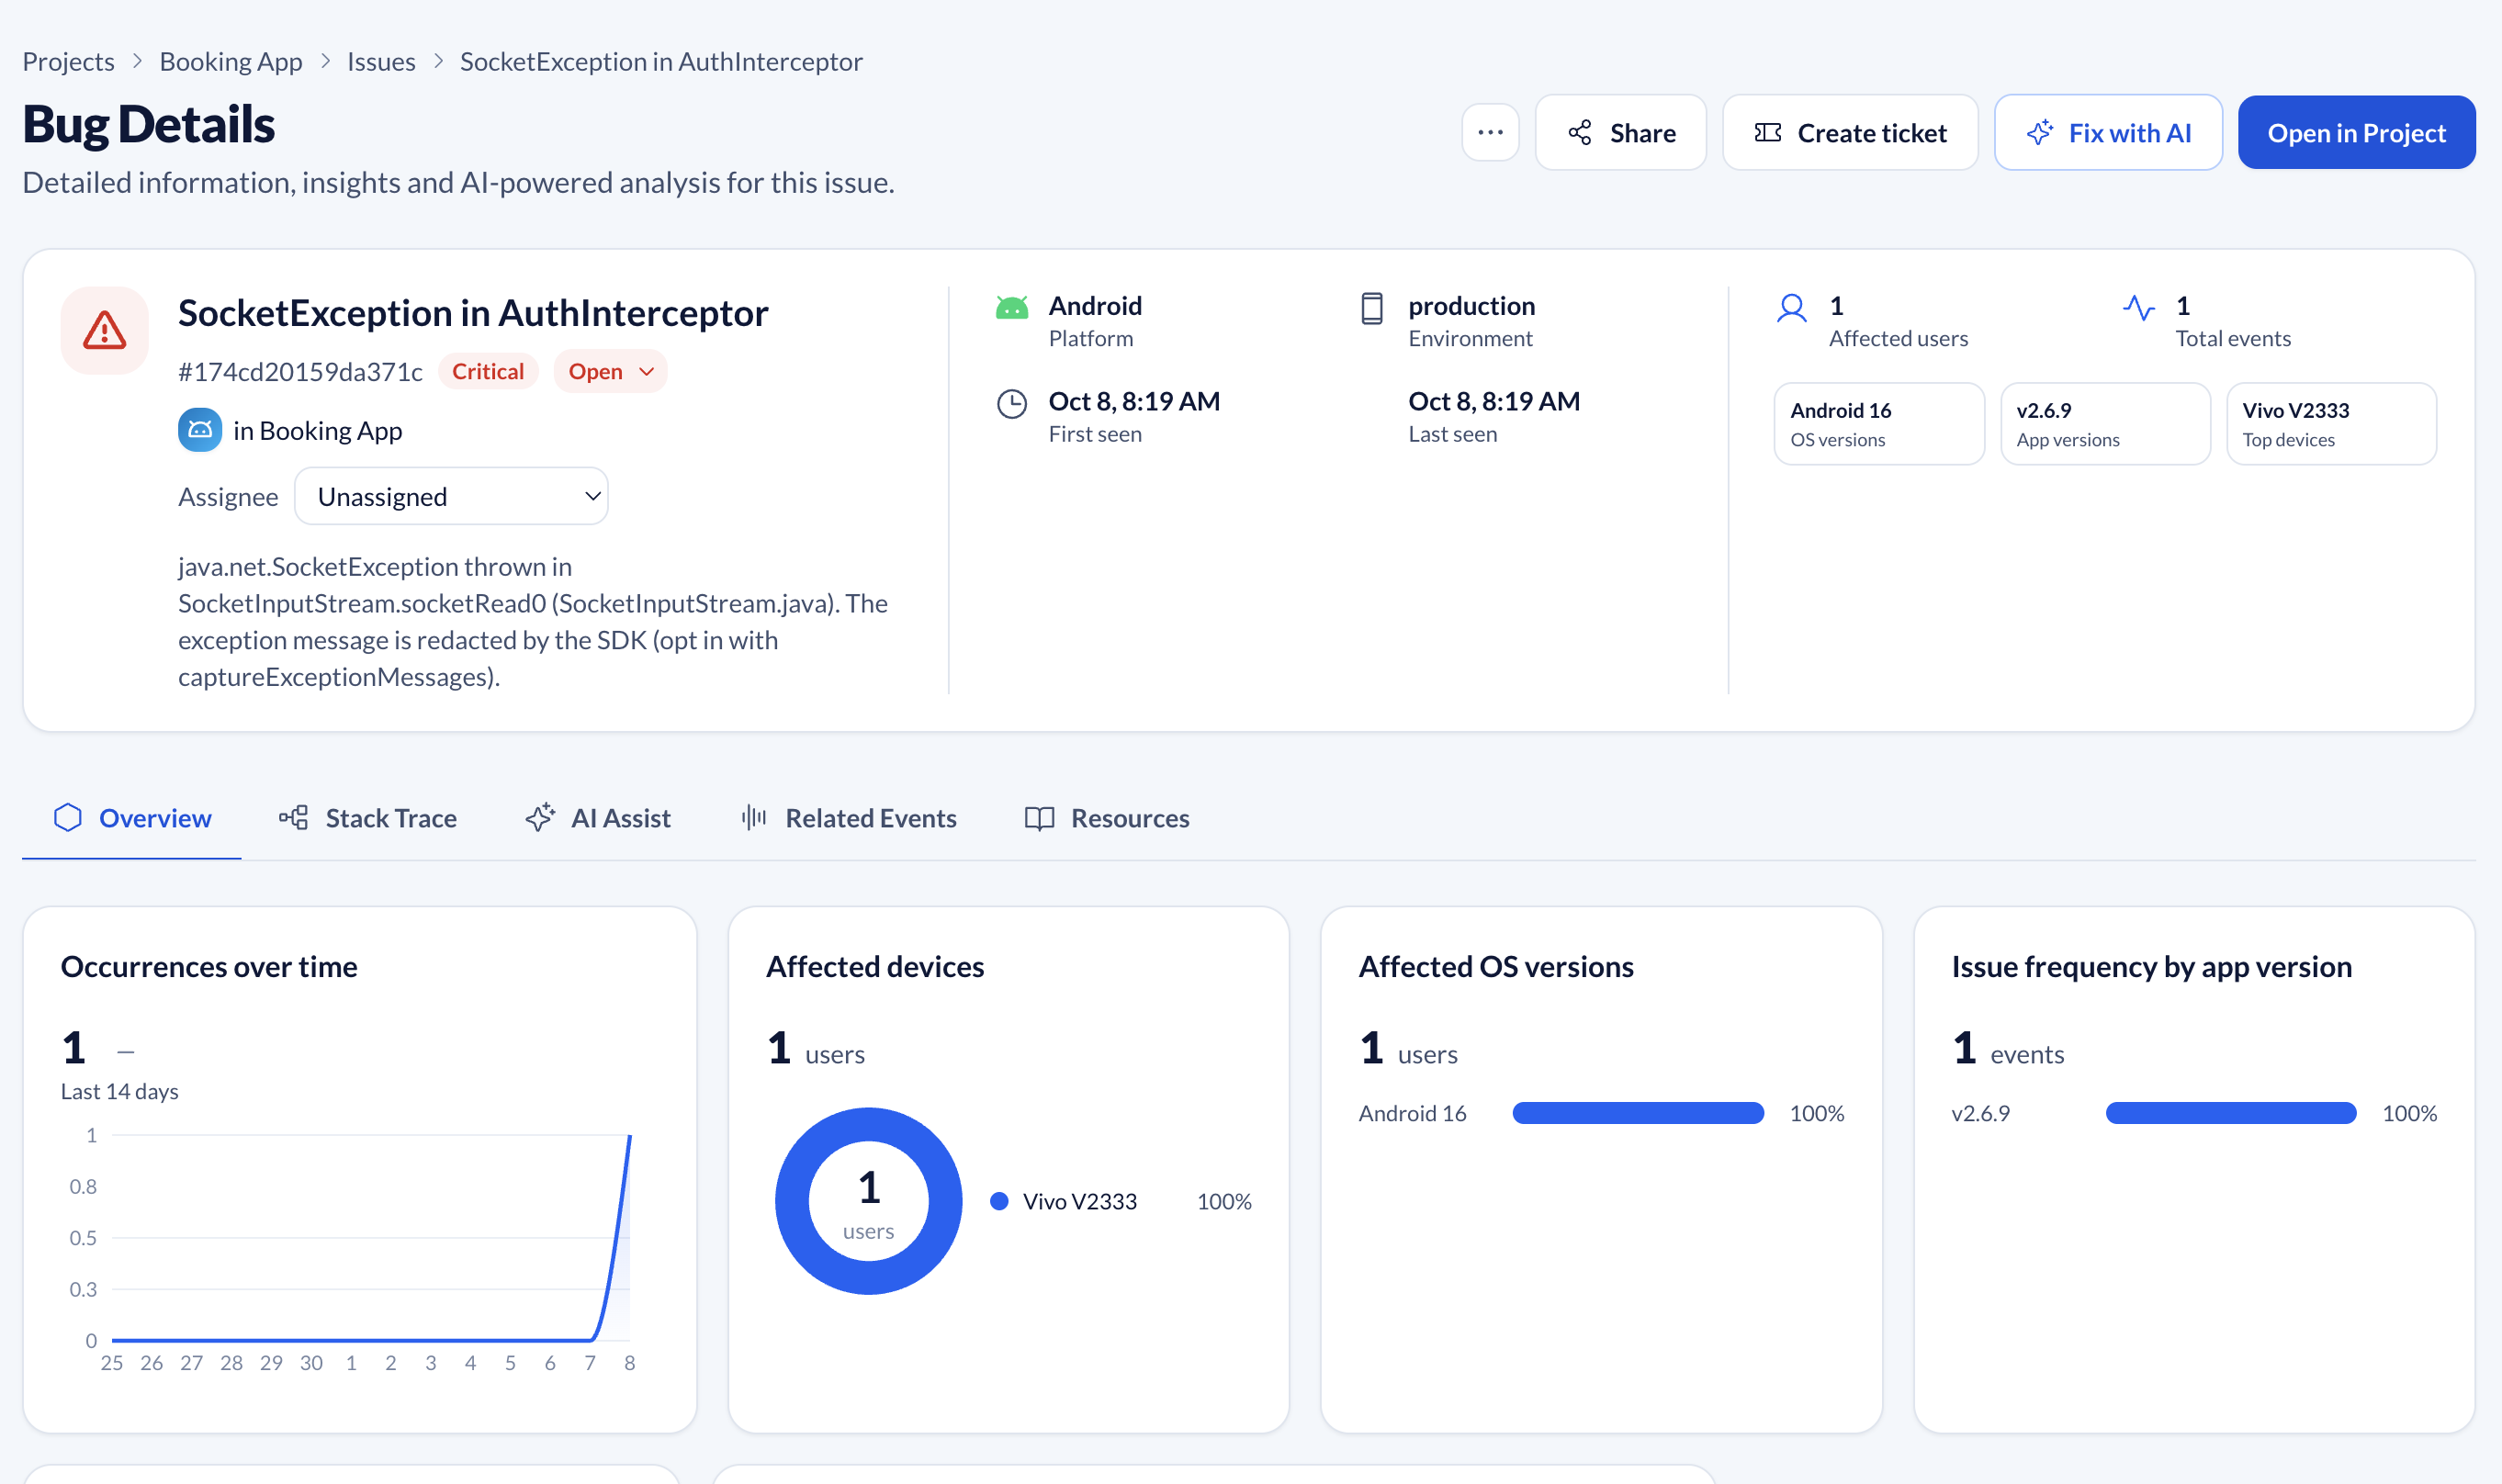Click the Booking App blue project icon
Screen dimensions: 2502x1484
(200, 430)
